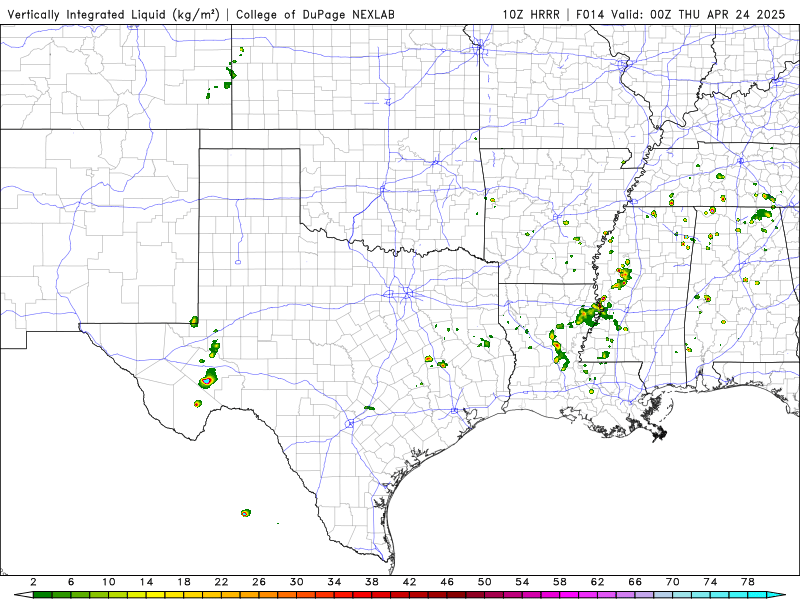Click the legend value "74"
The height and width of the screenshot is (600, 800).
[711, 582]
